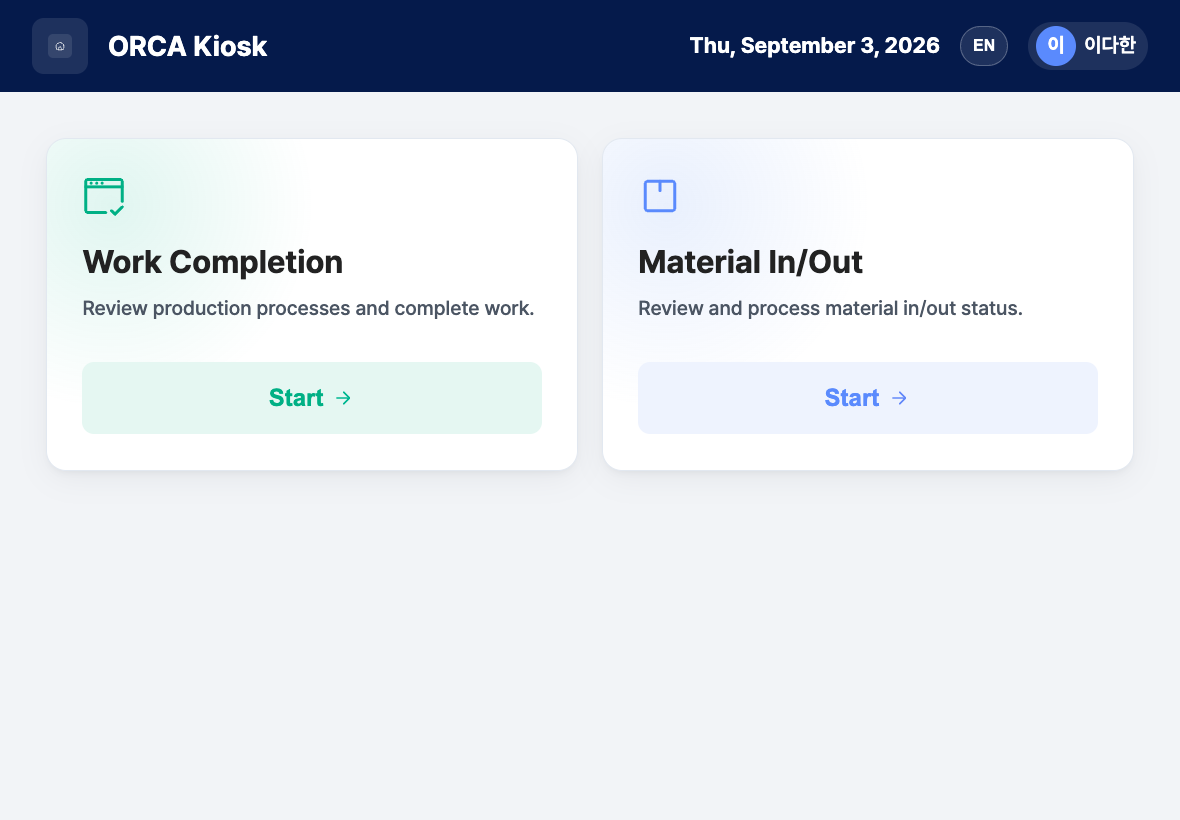This screenshot has width=1180, height=820.
Task: Click the green Start label text
Action: pos(296,398)
